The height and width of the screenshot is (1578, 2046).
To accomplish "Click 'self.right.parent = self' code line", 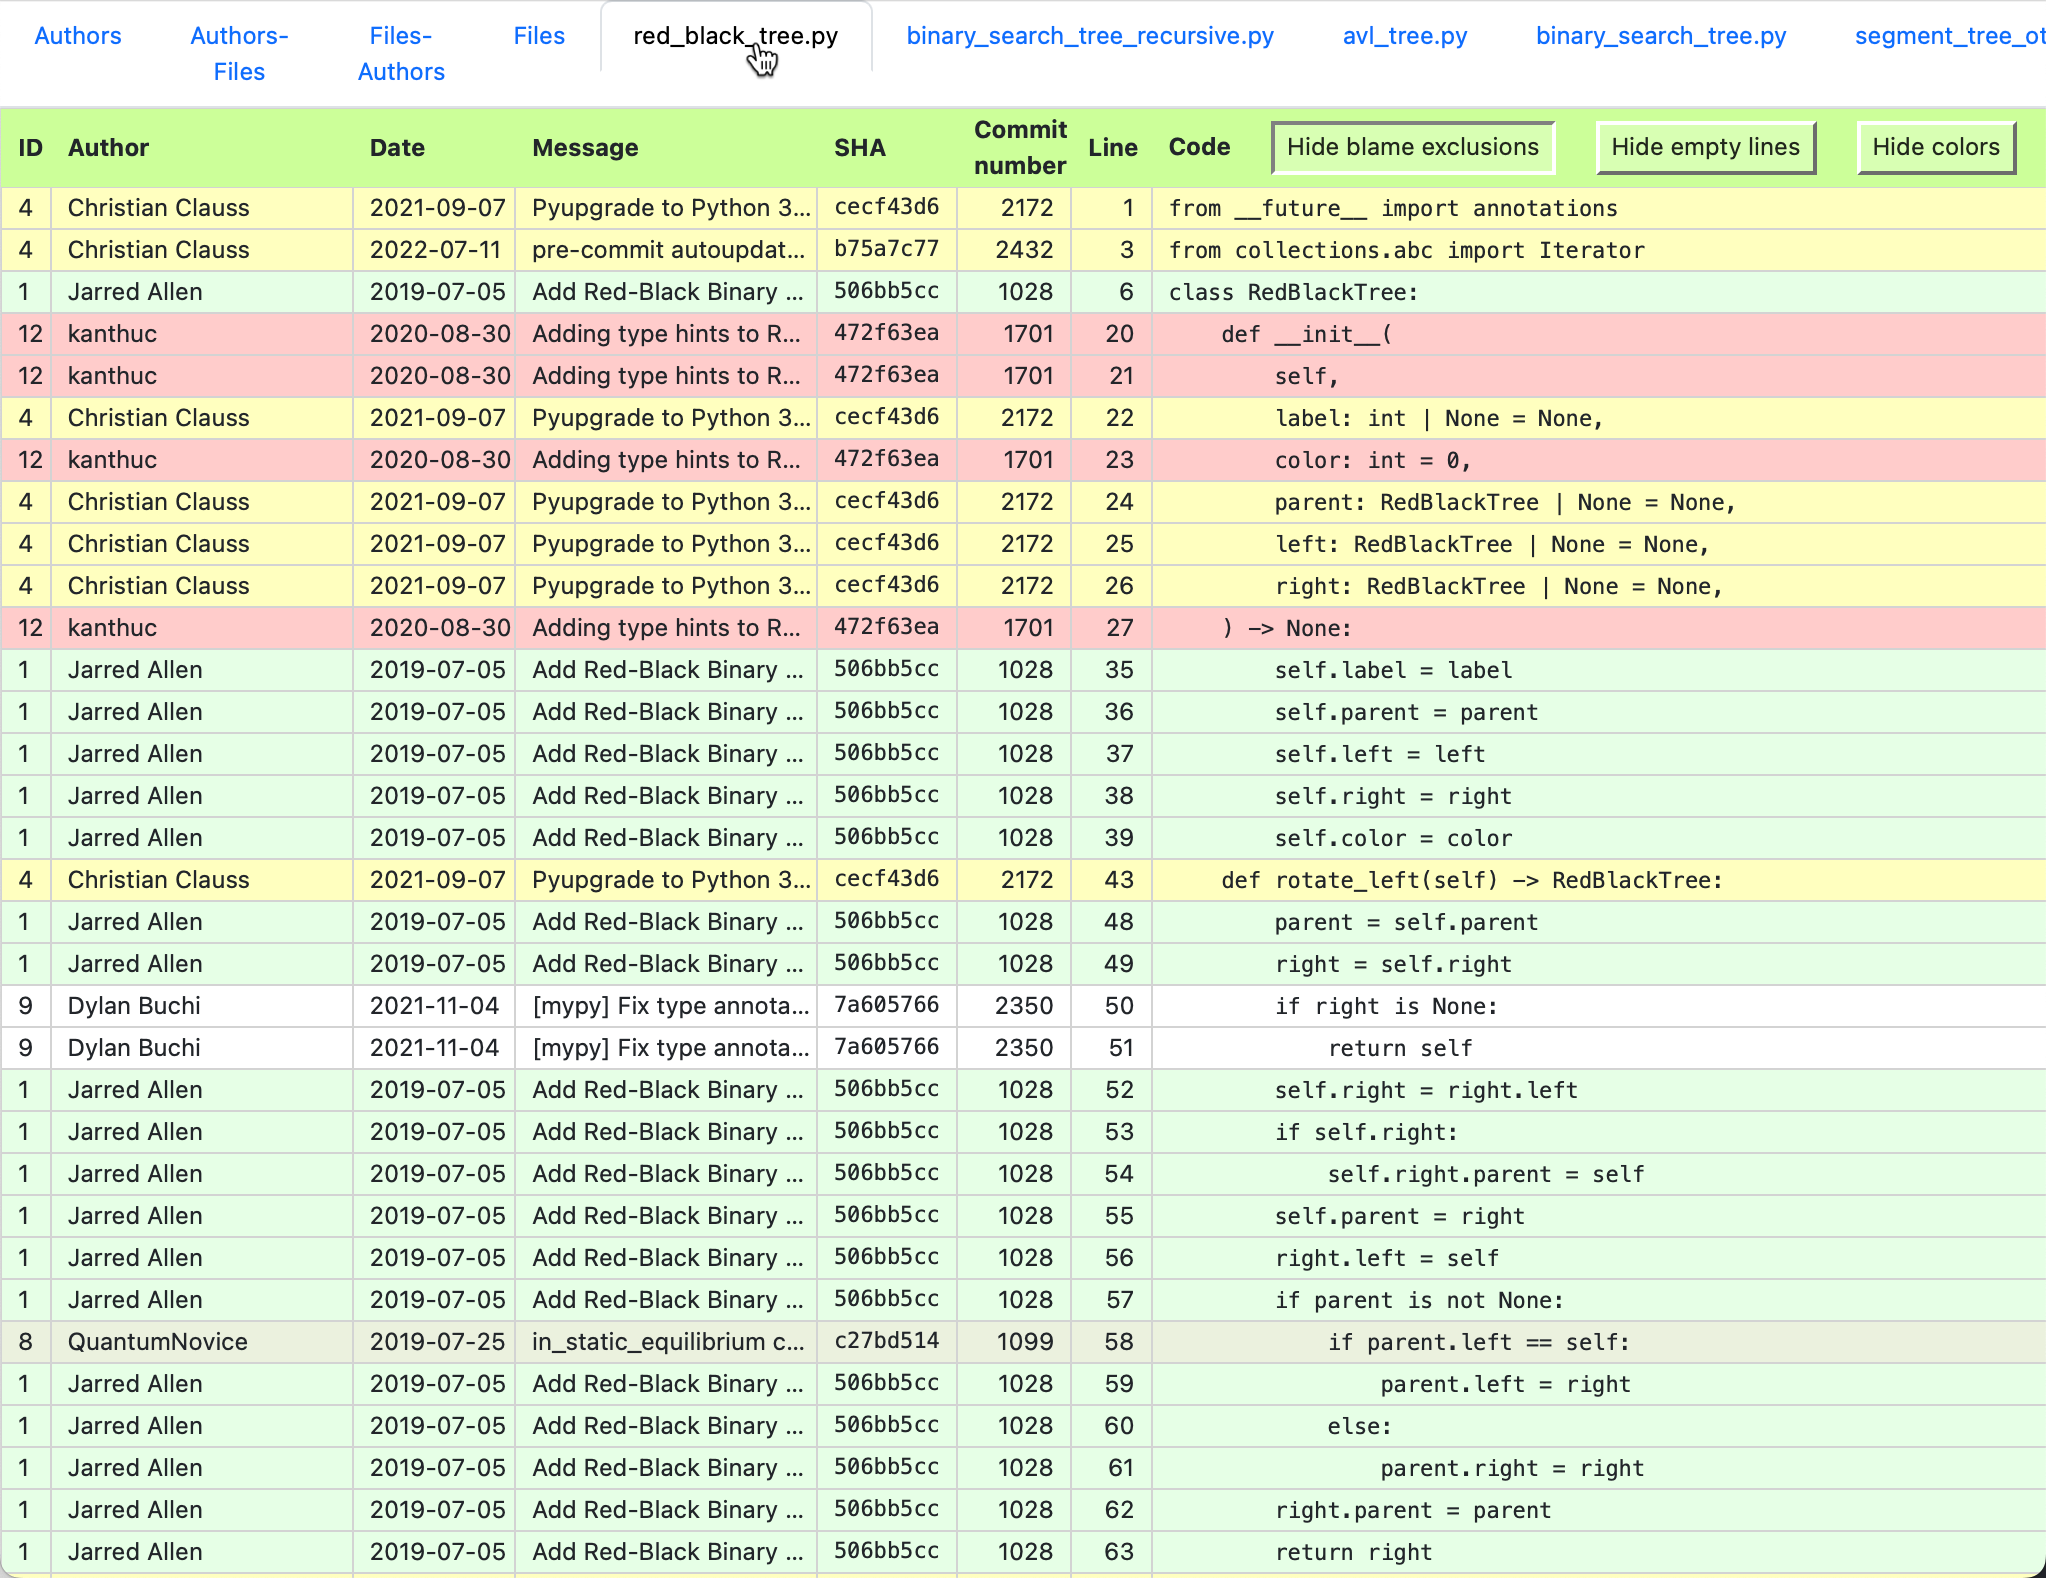I will (1486, 1174).
